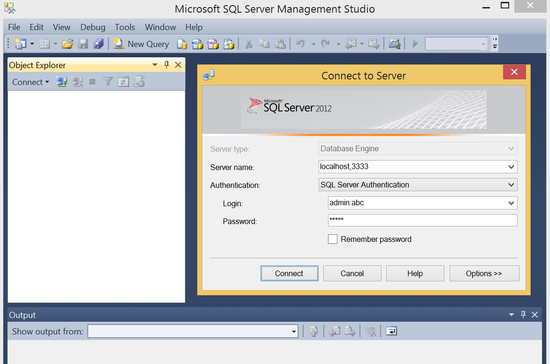Click the Redo arrow icon
The image size is (550, 364).
(x=326, y=44)
